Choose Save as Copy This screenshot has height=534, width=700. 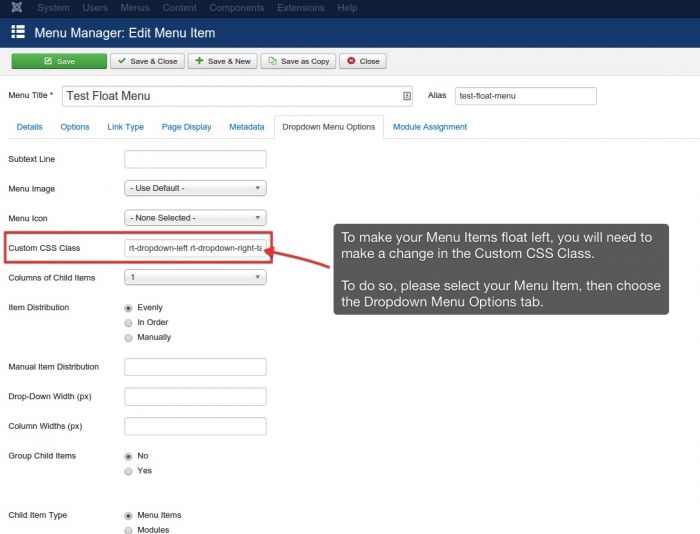pos(298,61)
